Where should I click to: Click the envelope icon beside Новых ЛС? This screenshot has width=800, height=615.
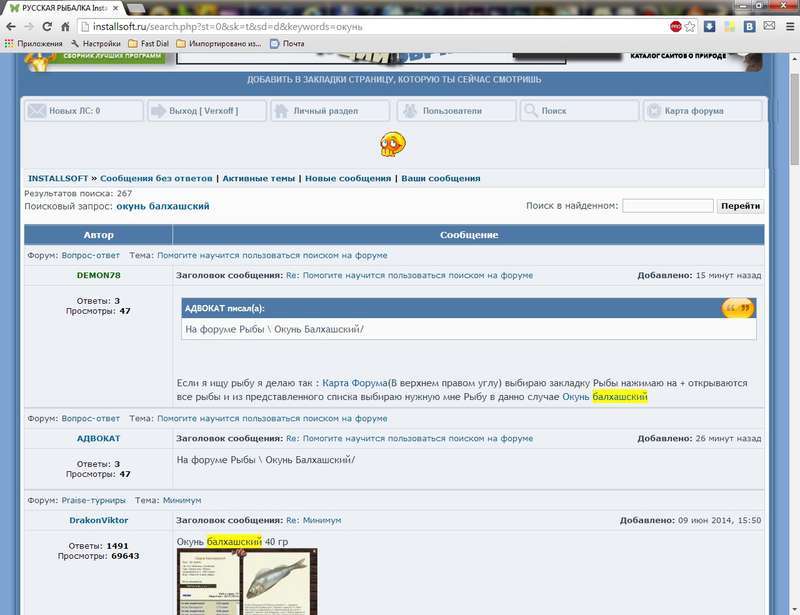pos(37,110)
